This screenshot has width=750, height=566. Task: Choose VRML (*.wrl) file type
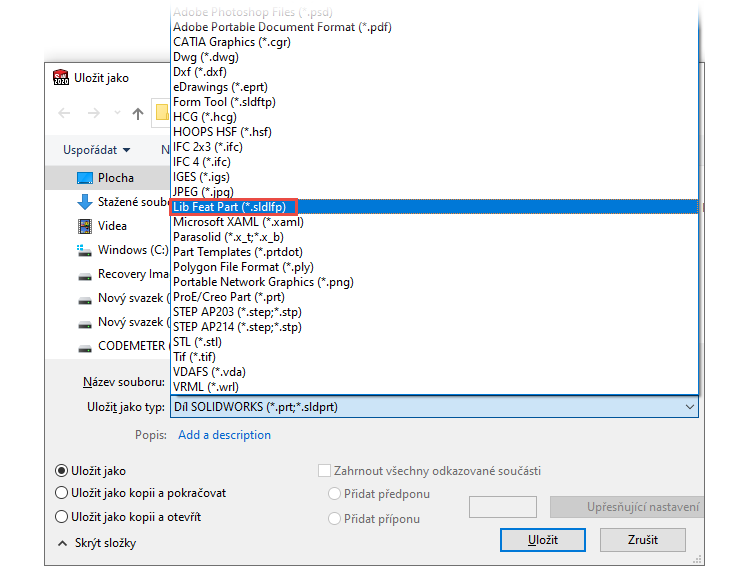click(434, 387)
